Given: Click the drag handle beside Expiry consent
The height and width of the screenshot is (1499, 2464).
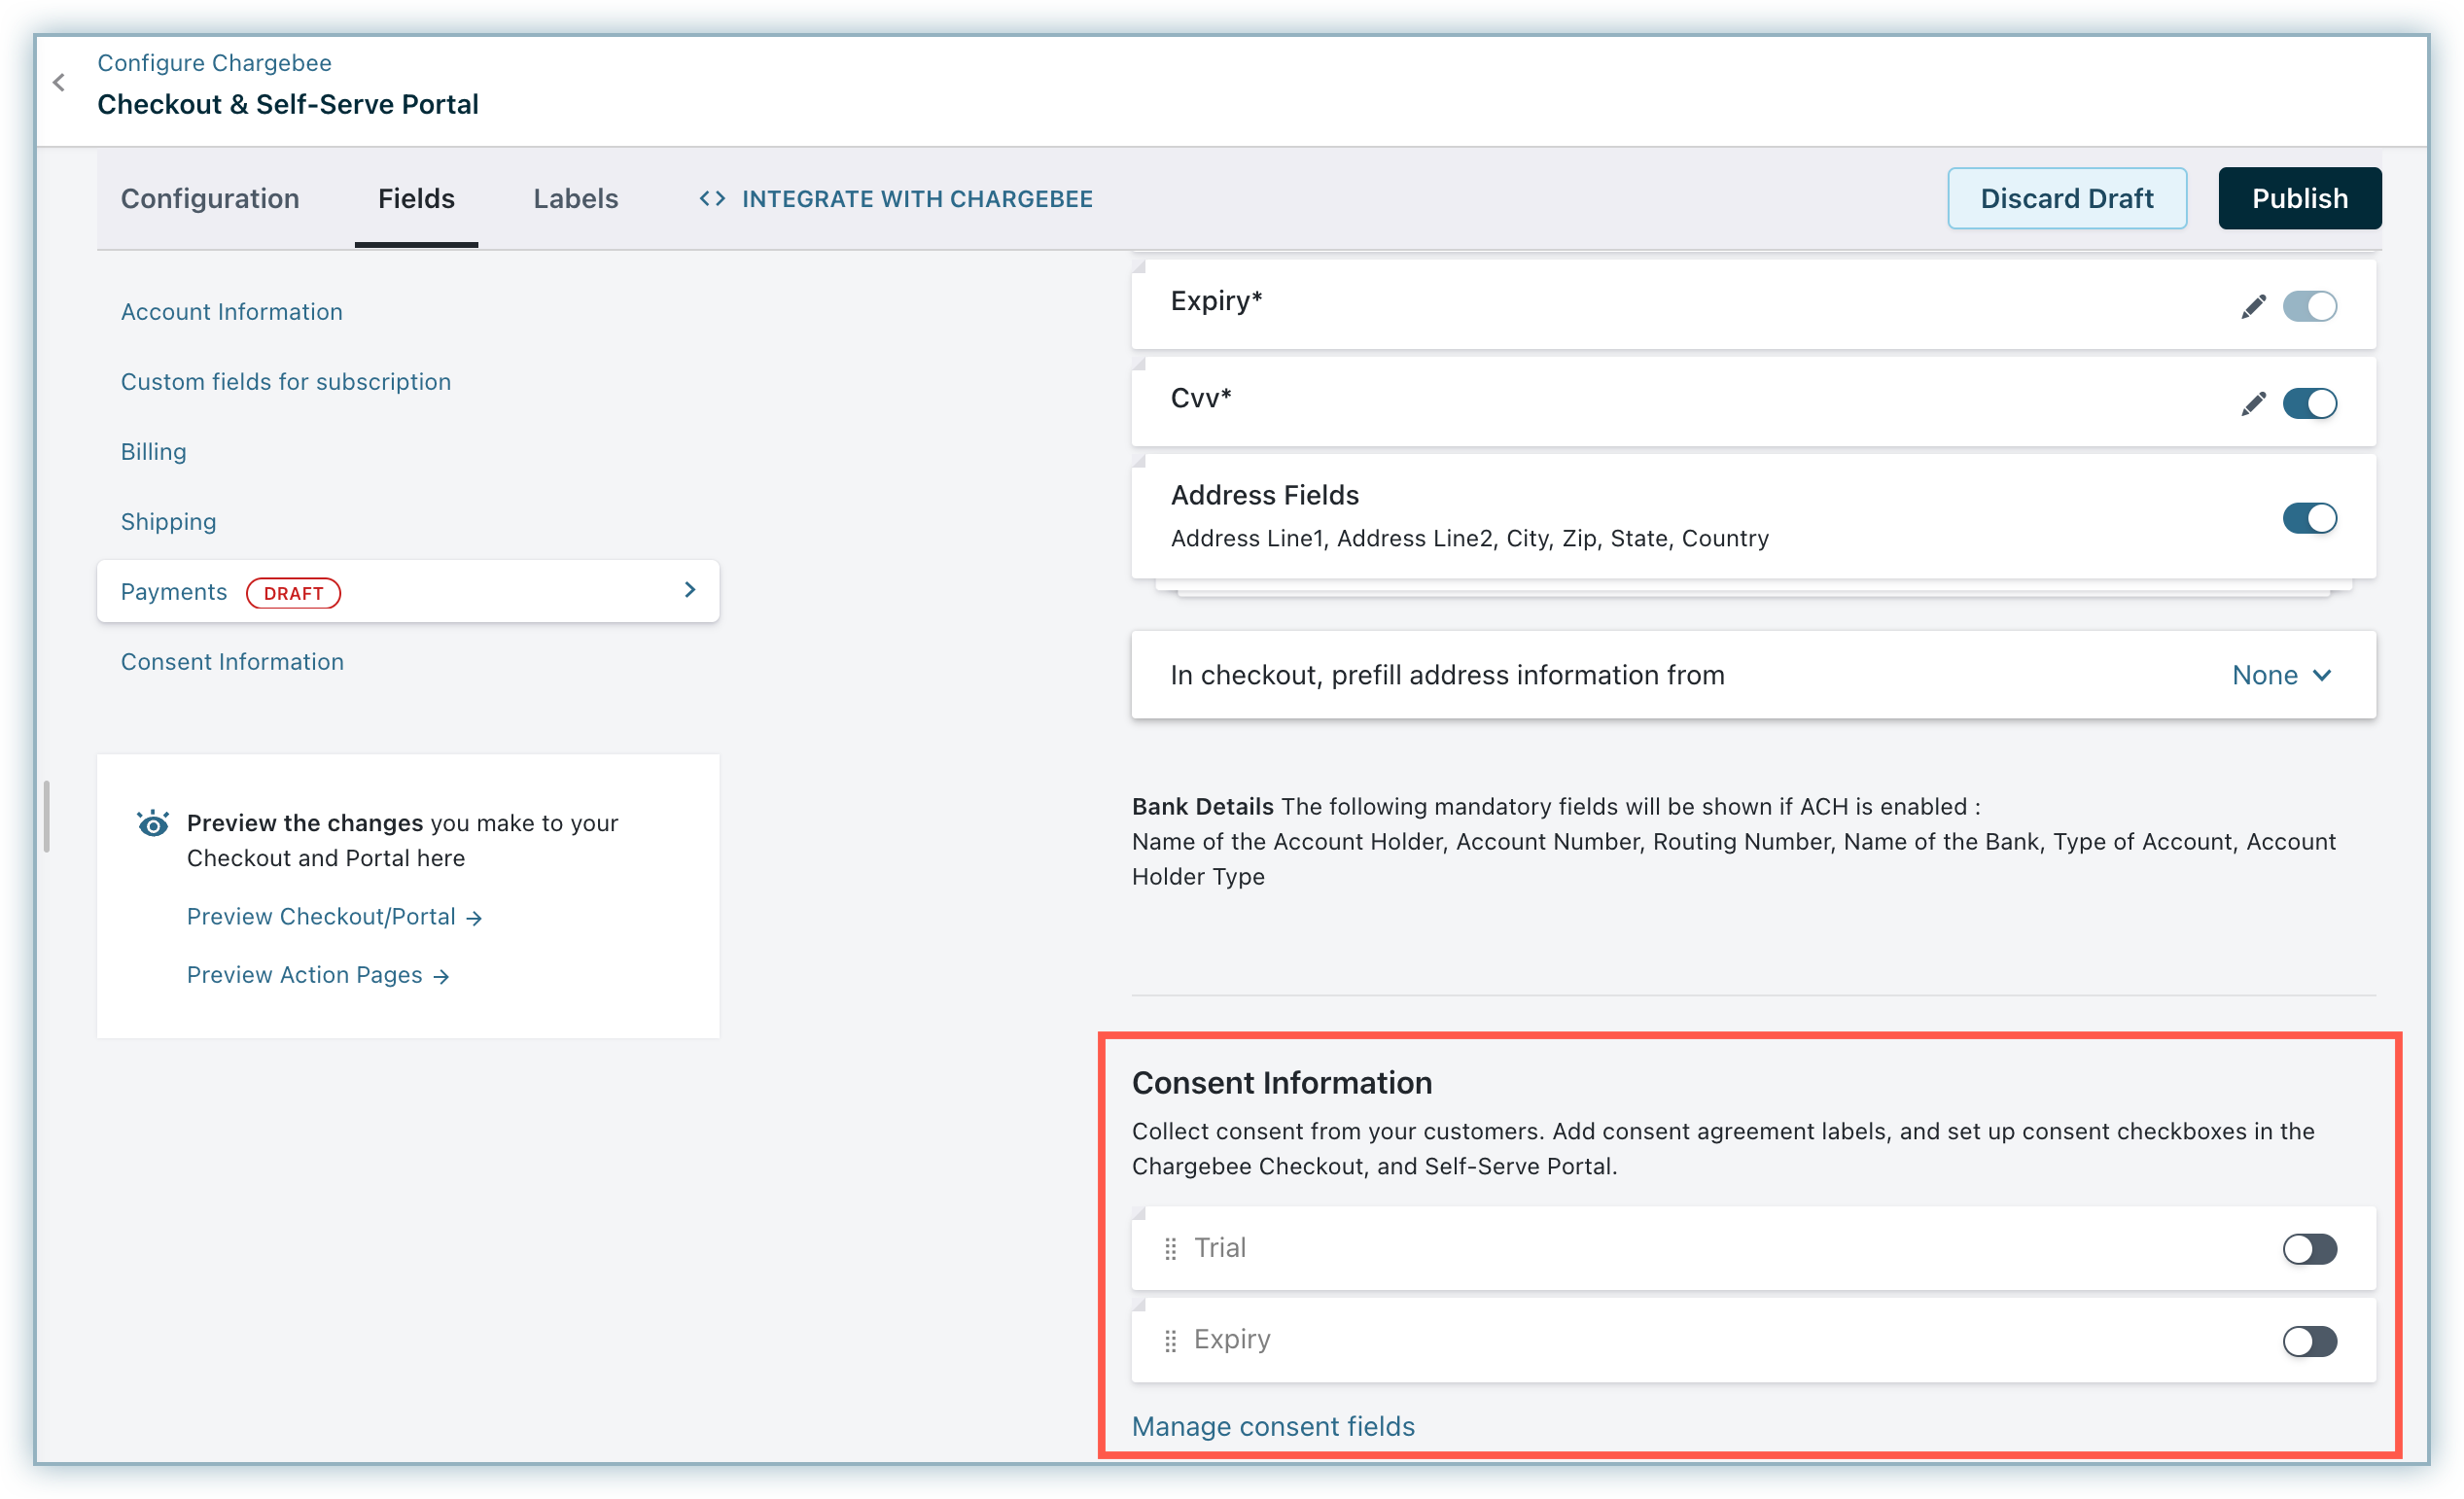Looking at the screenshot, I should point(1170,1341).
